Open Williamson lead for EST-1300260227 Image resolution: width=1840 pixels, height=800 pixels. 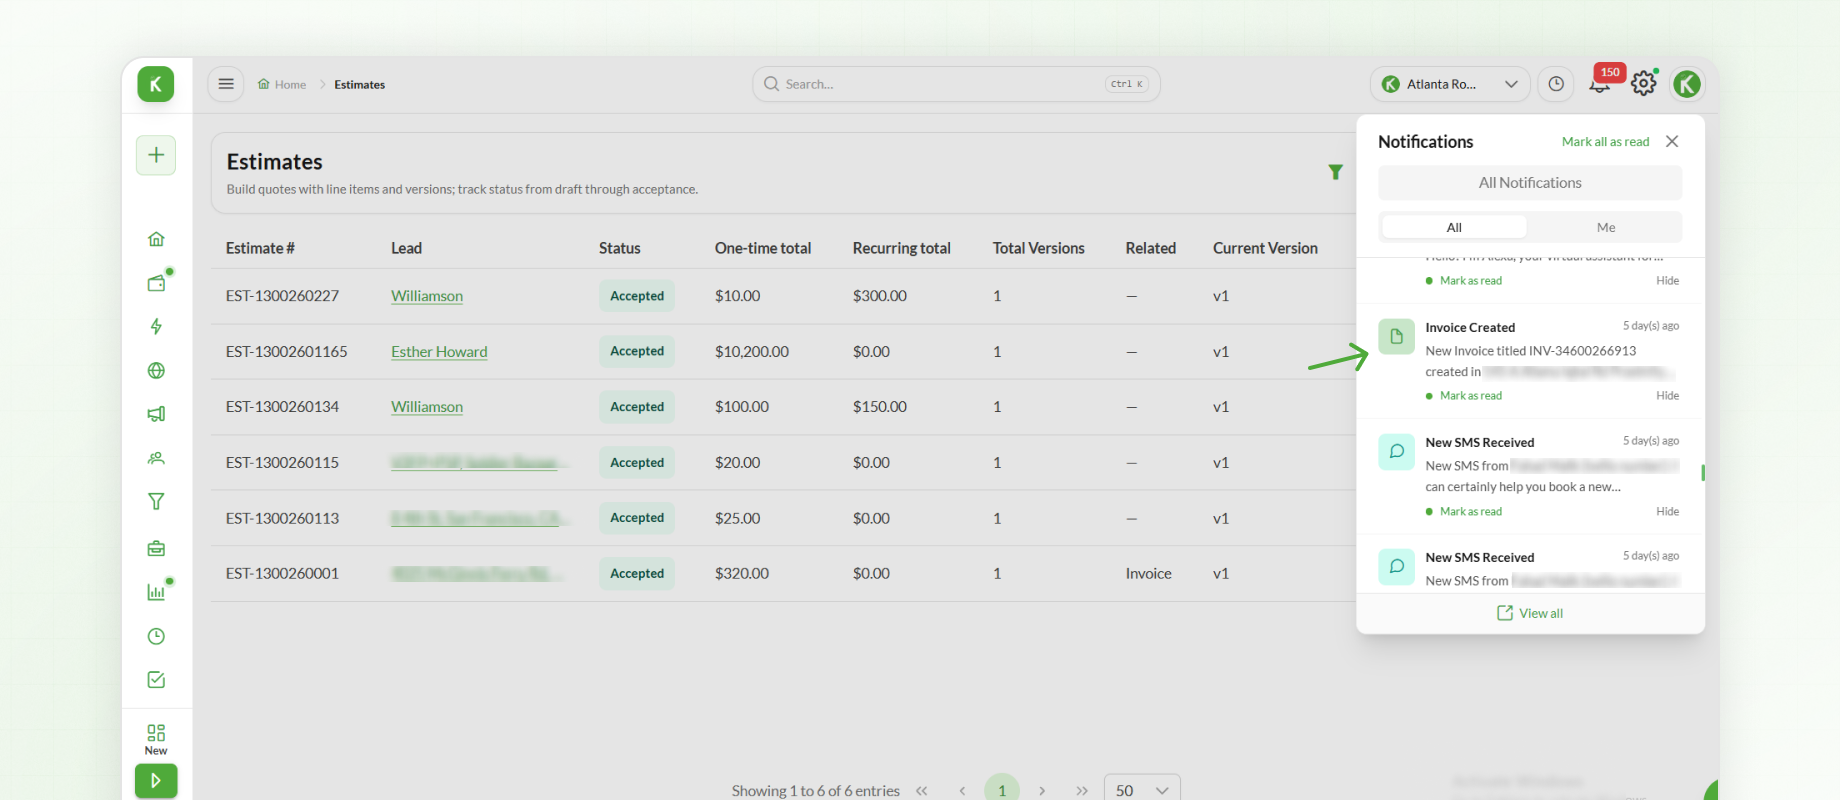tap(427, 296)
